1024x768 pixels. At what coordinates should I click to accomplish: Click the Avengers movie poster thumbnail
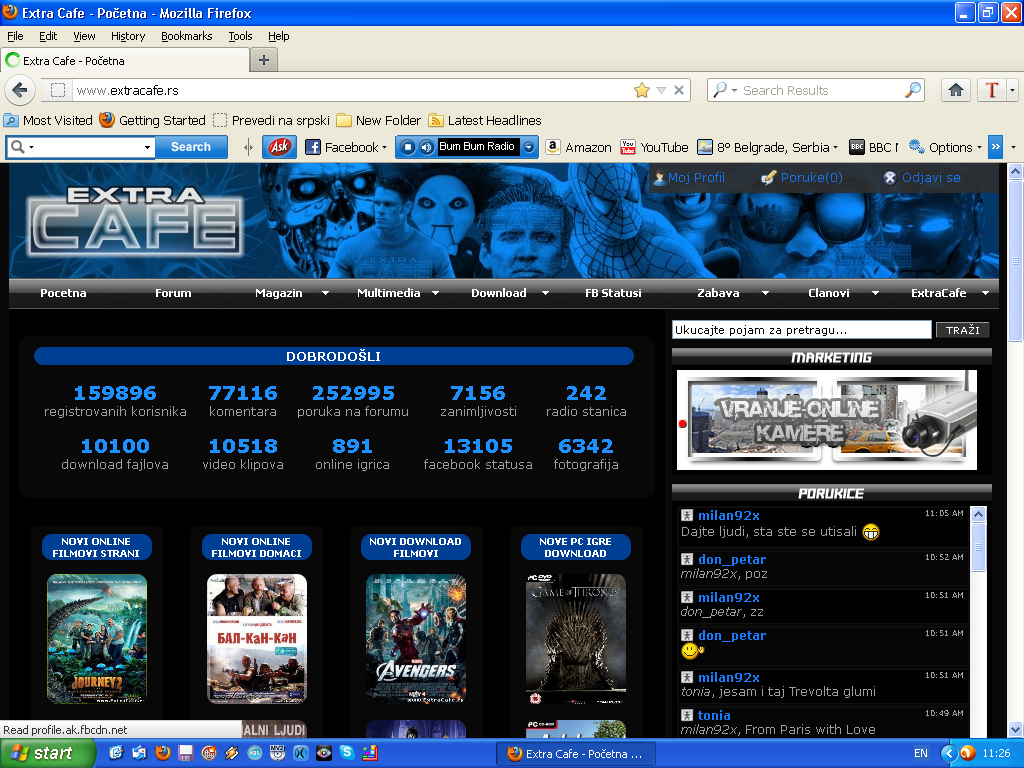click(416, 638)
